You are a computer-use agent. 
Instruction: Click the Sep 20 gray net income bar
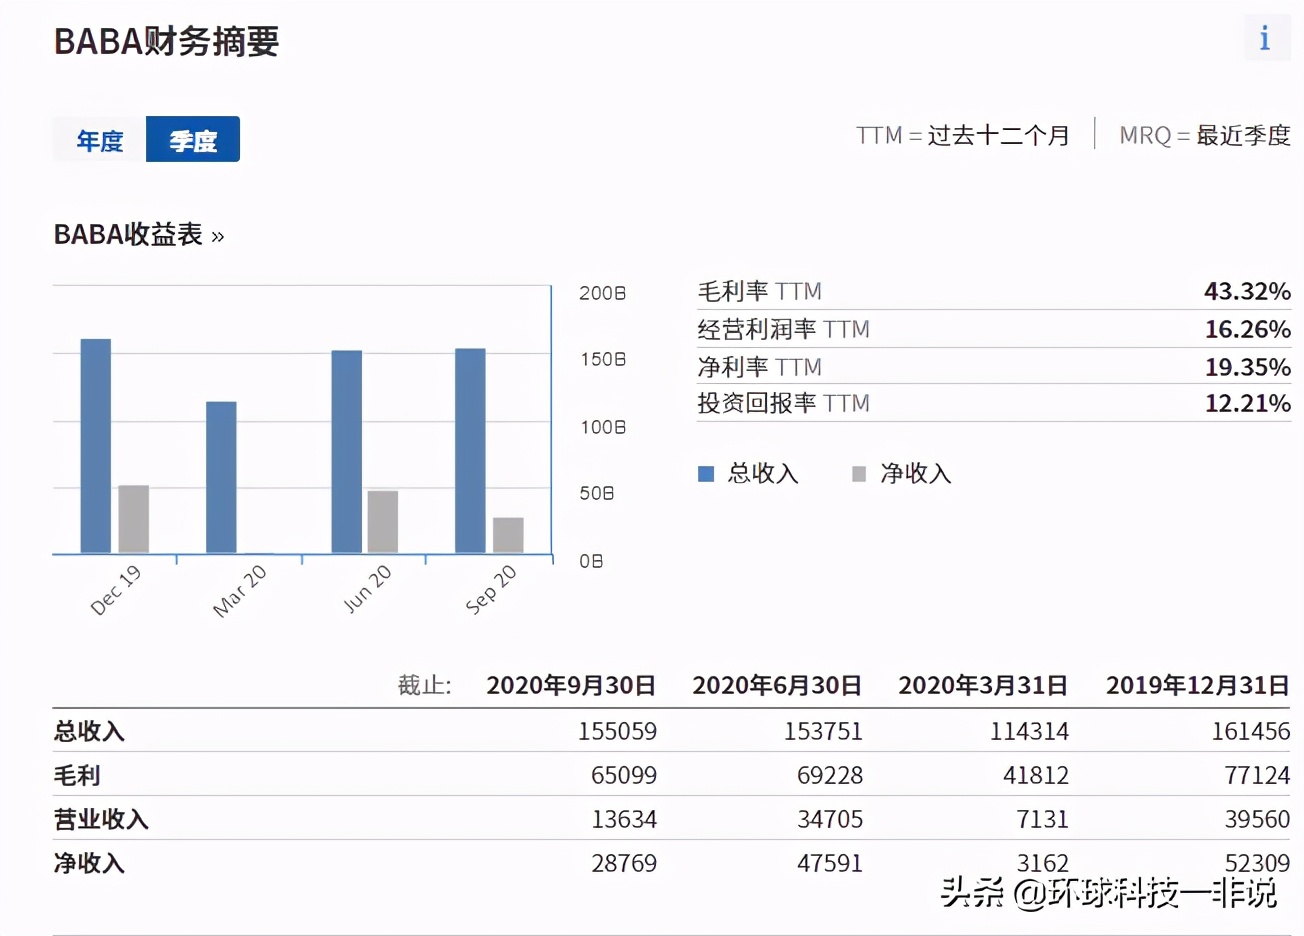508,535
